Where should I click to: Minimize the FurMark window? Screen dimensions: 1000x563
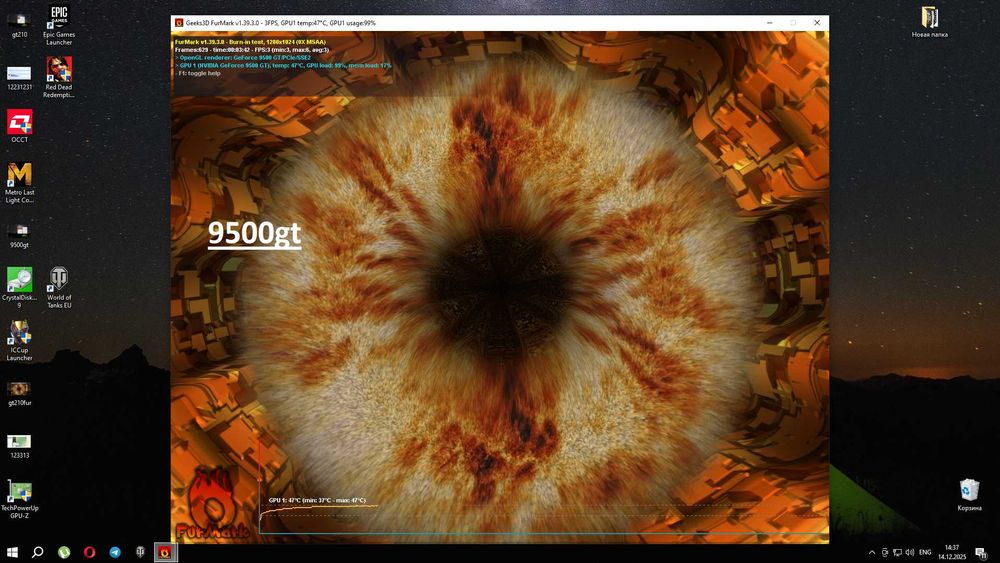click(x=770, y=23)
